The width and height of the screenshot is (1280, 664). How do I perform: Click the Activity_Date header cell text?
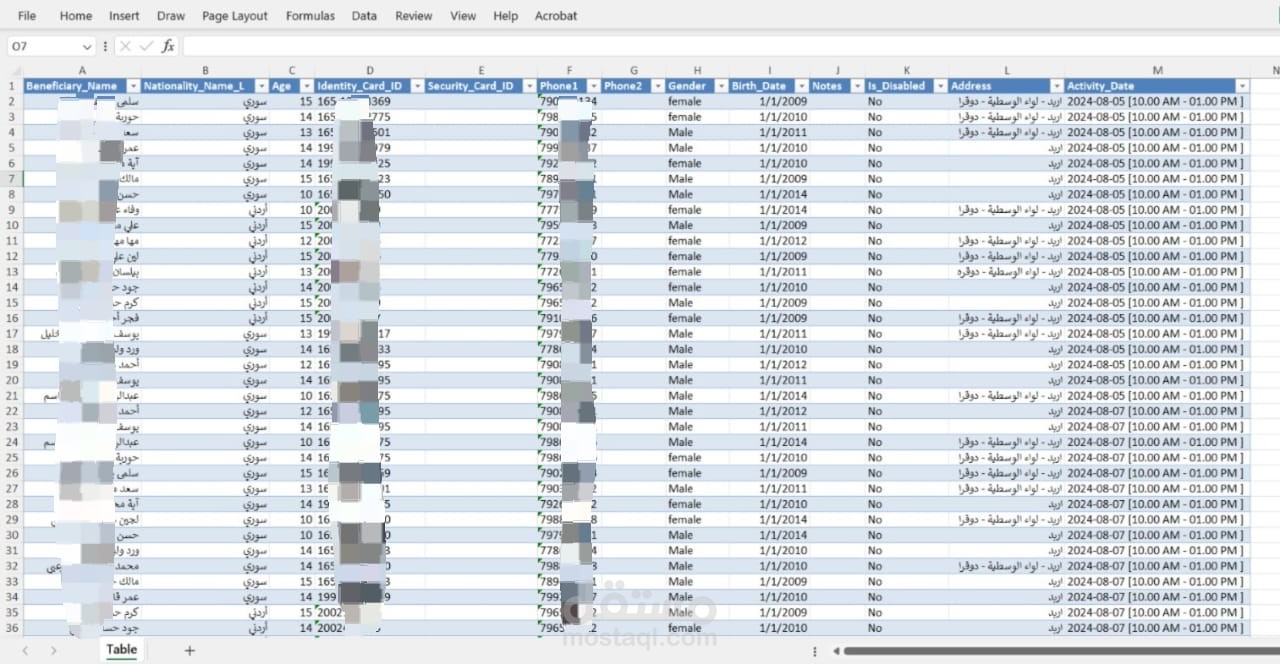pyautogui.click(x=1101, y=86)
